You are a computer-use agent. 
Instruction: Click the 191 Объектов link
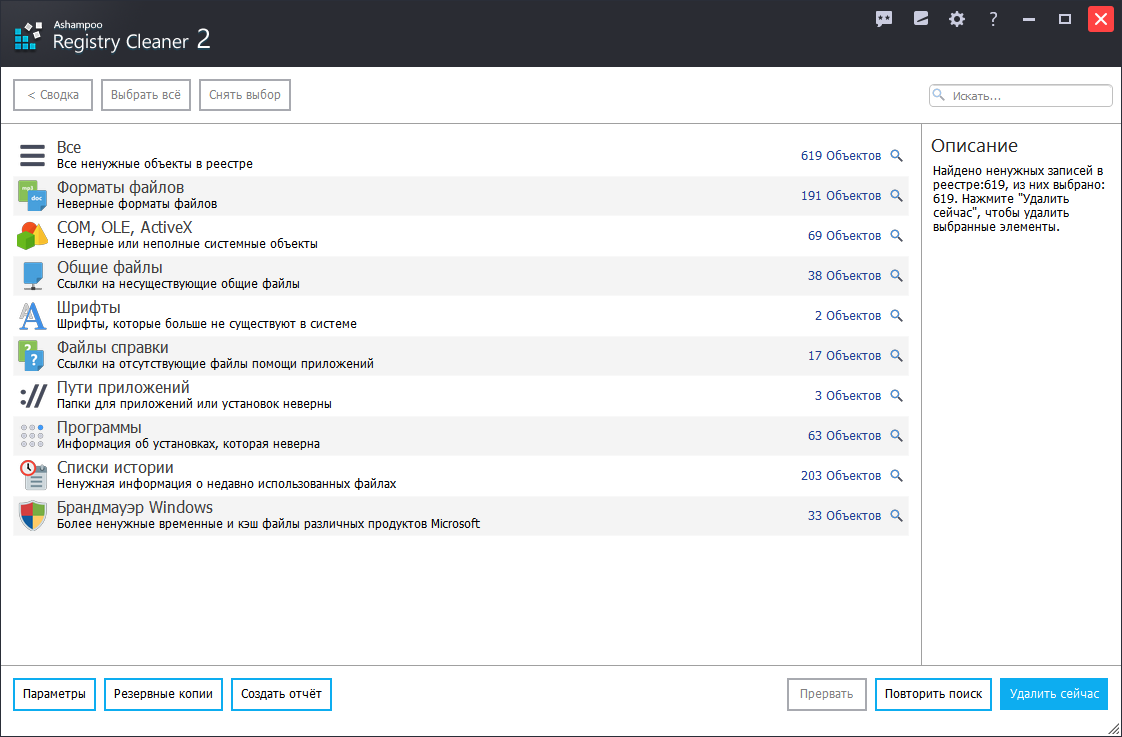click(840, 196)
